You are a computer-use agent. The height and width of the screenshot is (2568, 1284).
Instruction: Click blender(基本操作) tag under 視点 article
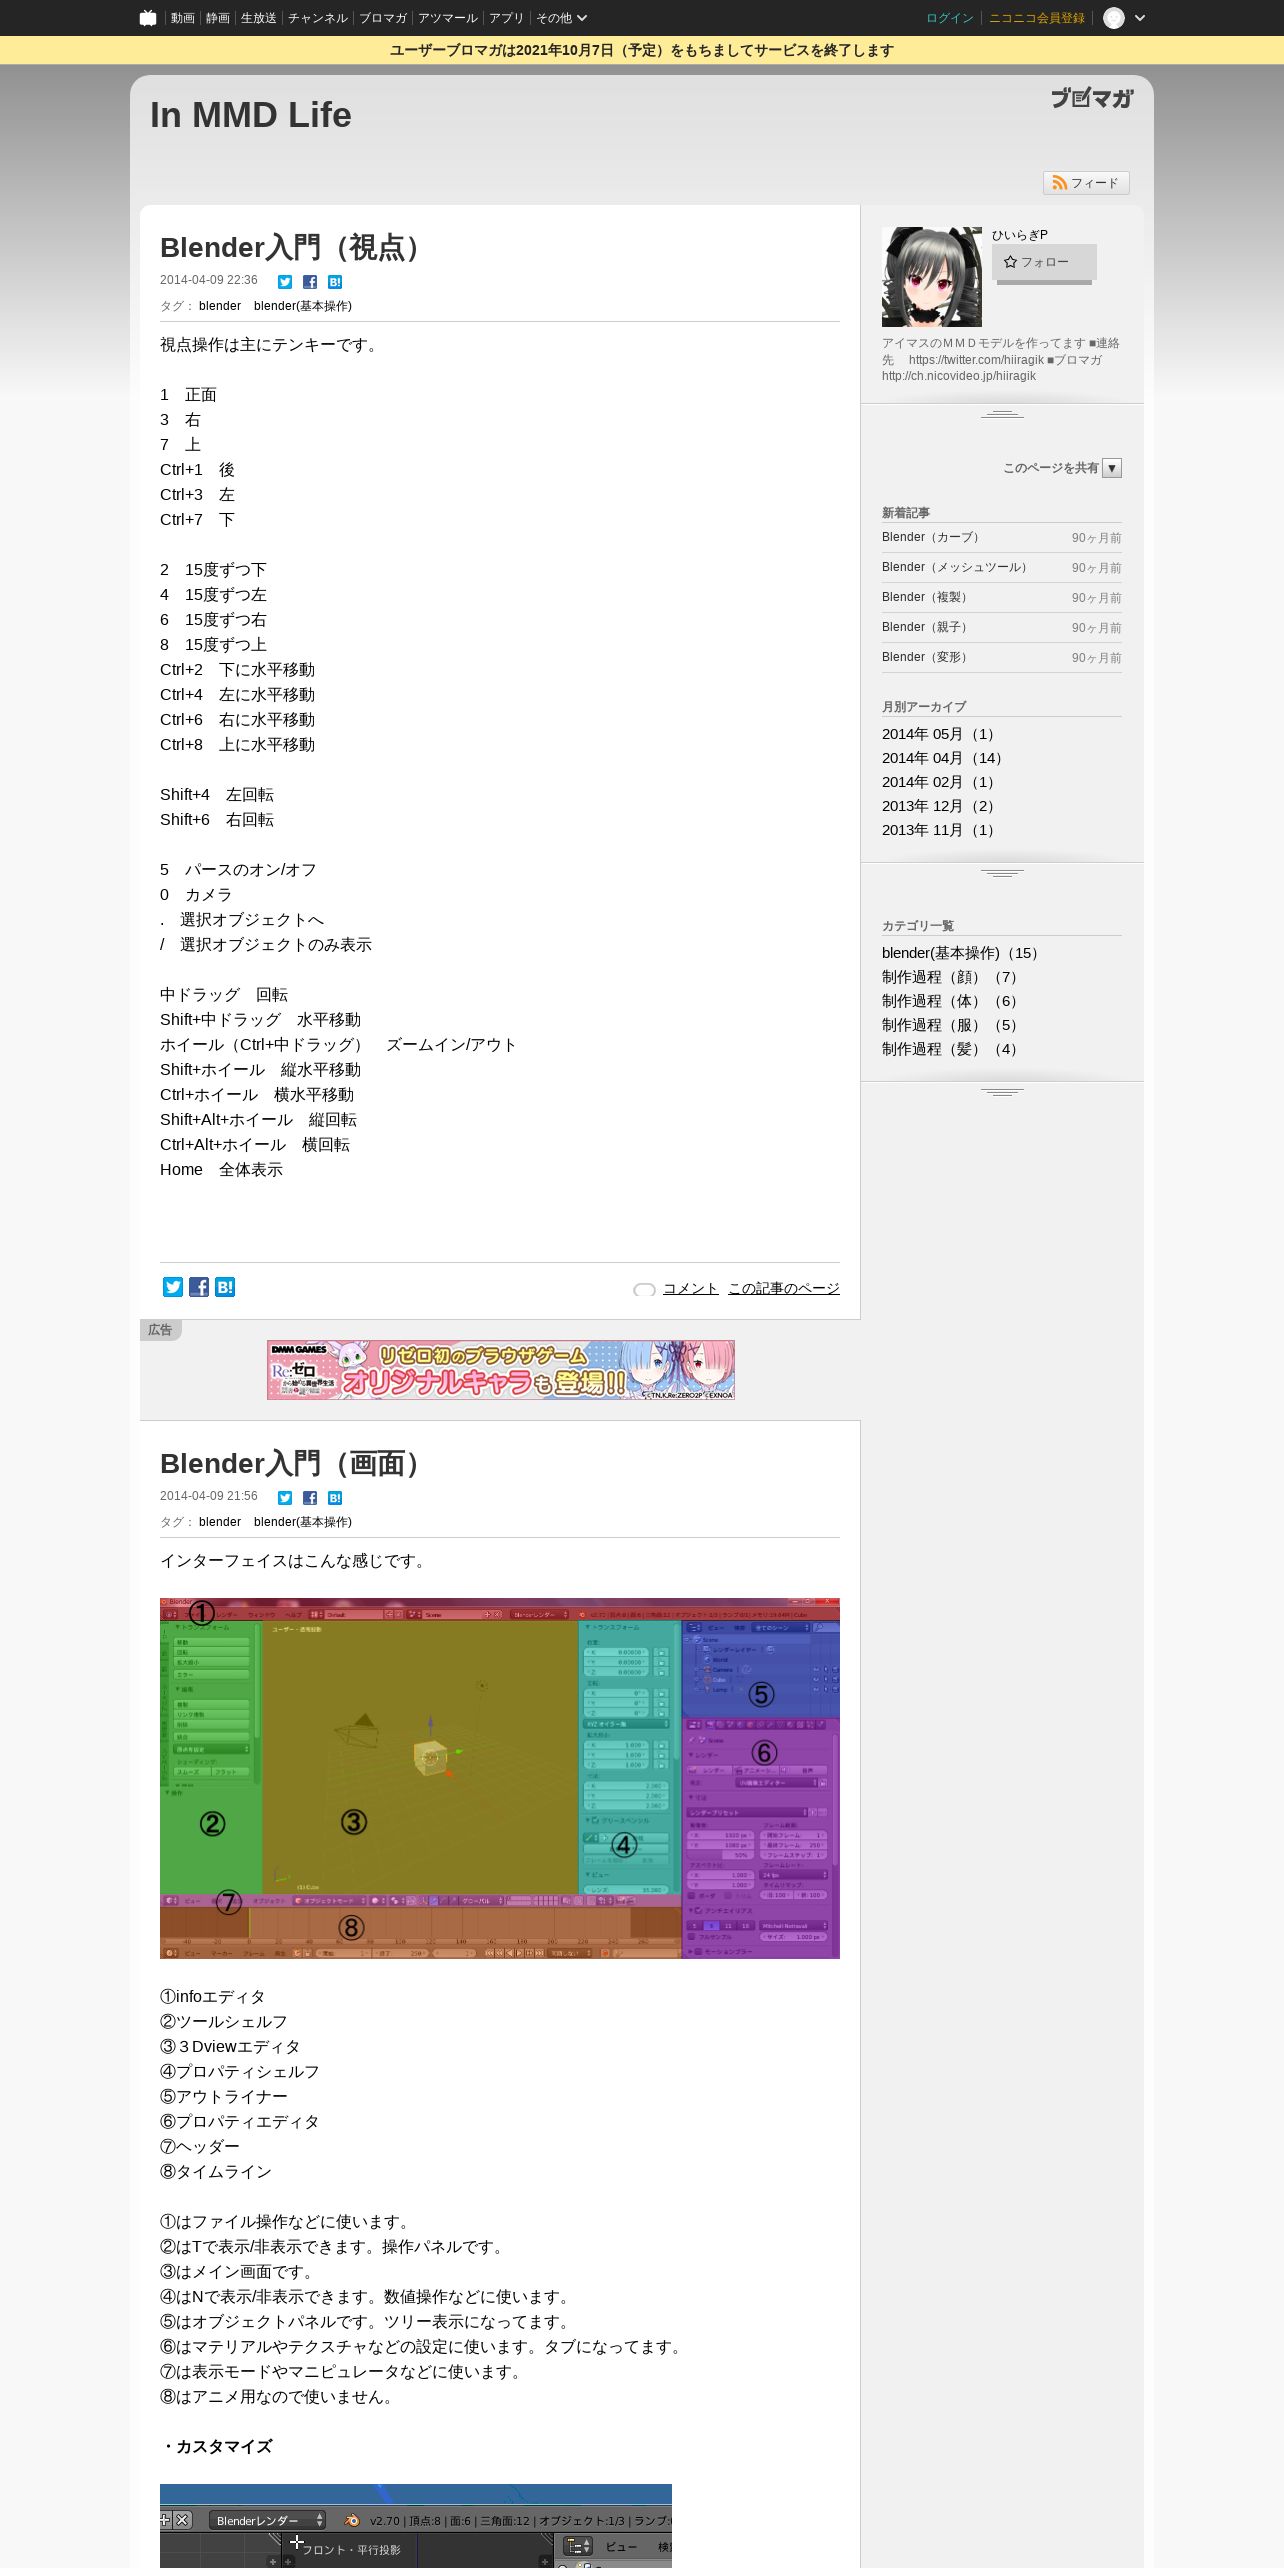[x=303, y=306]
